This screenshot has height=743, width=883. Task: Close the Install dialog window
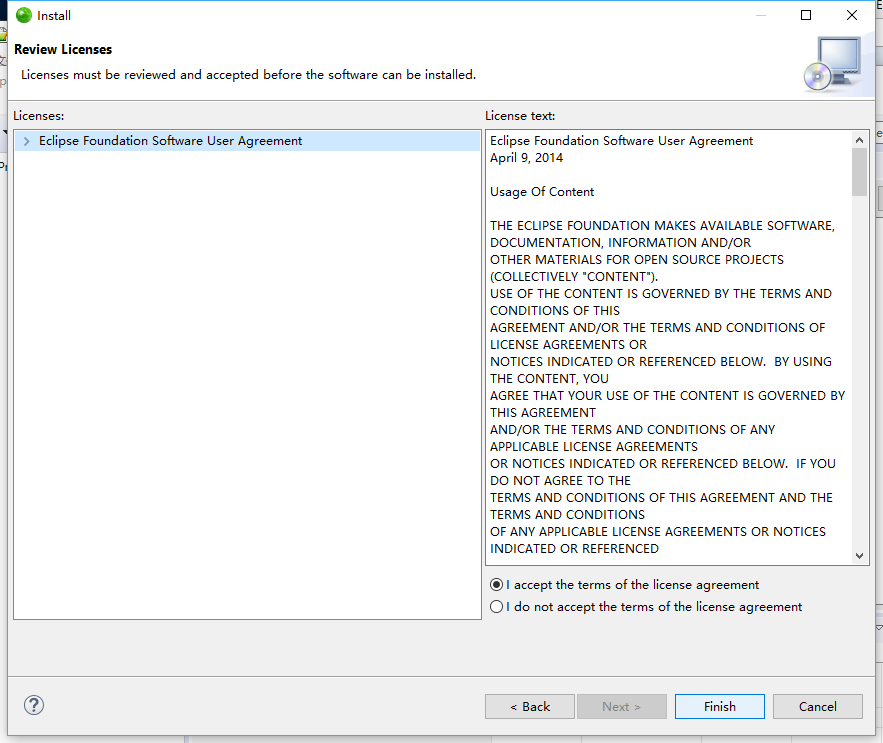click(852, 15)
